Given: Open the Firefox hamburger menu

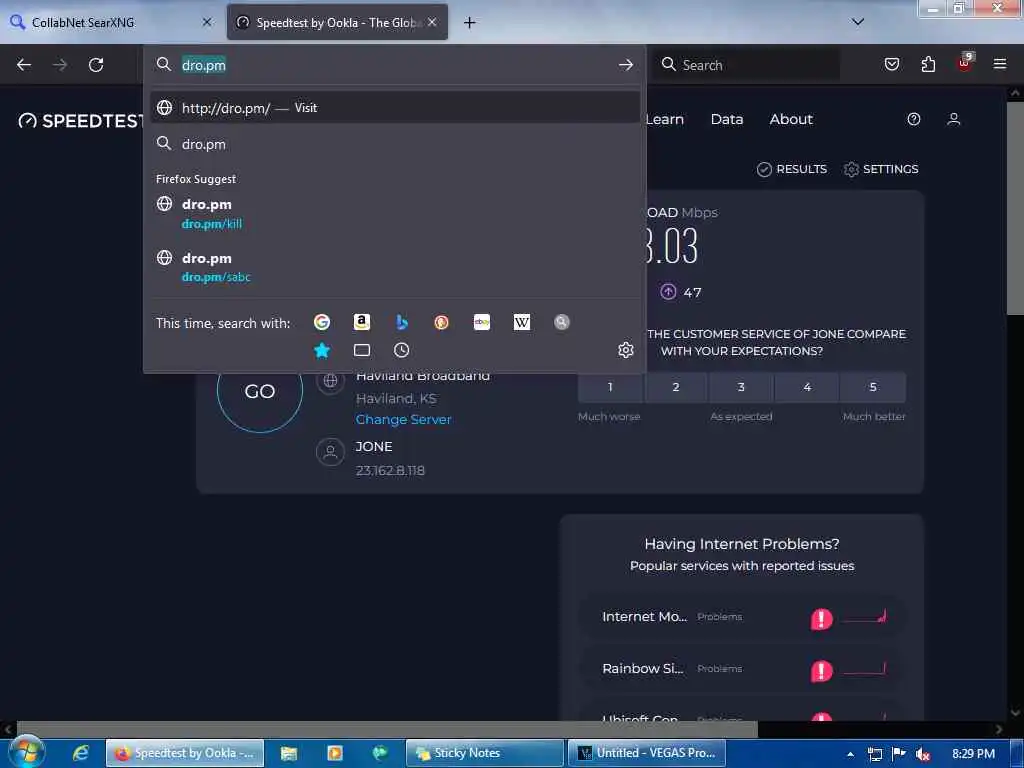Looking at the screenshot, I should coord(1000,64).
